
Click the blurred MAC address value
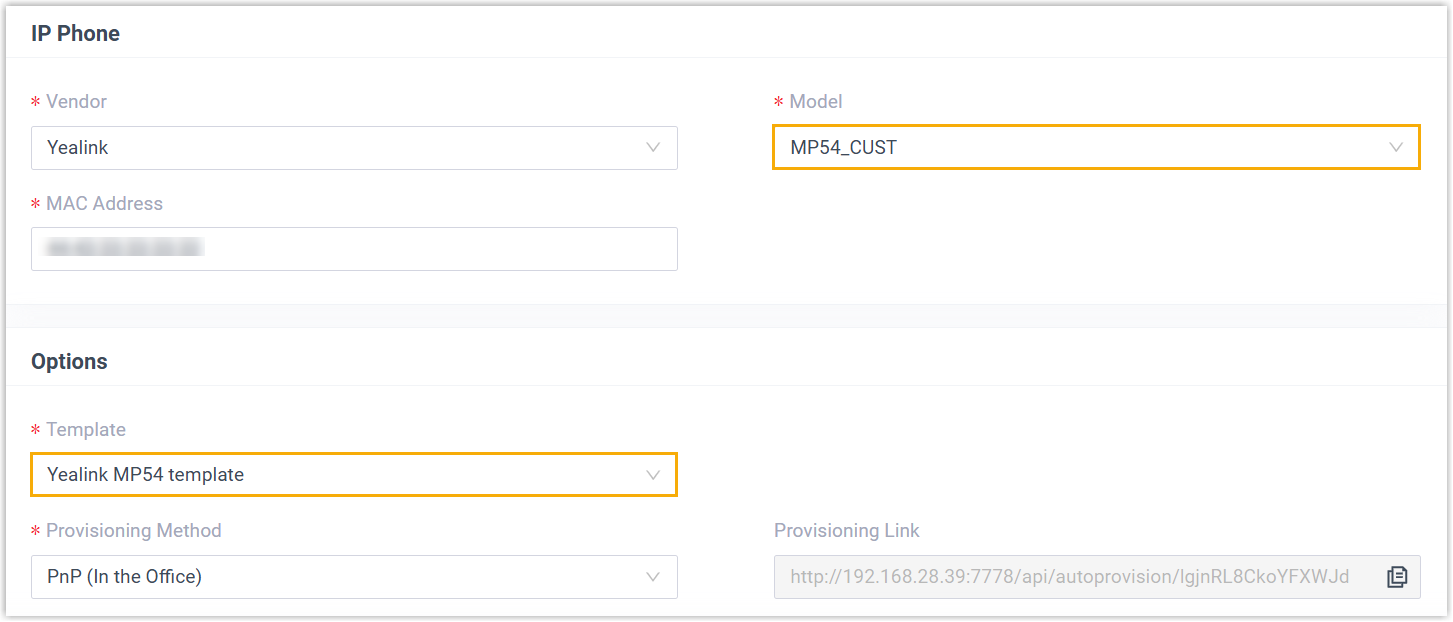124,247
